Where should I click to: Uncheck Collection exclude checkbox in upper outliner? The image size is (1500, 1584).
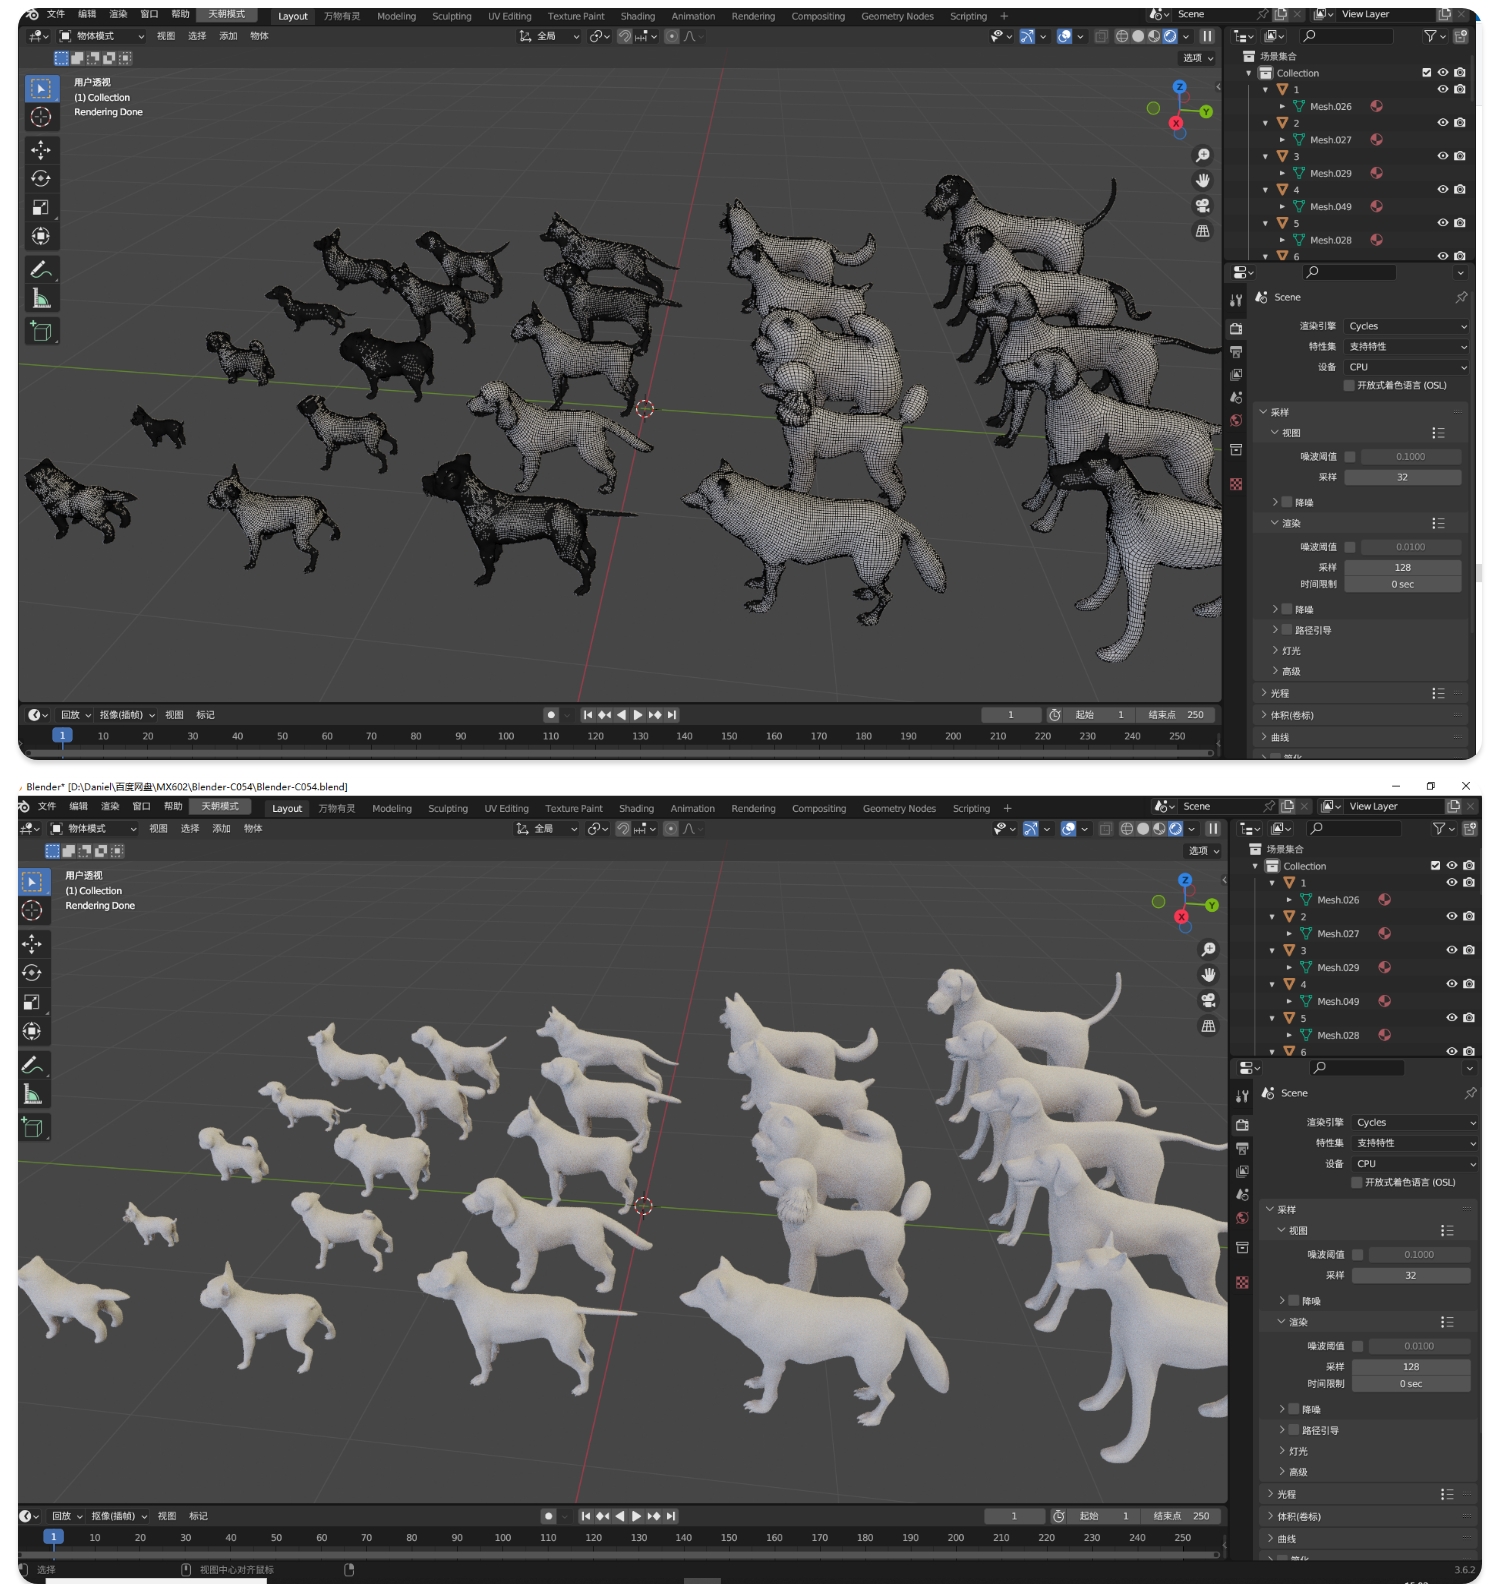[1427, 73]
